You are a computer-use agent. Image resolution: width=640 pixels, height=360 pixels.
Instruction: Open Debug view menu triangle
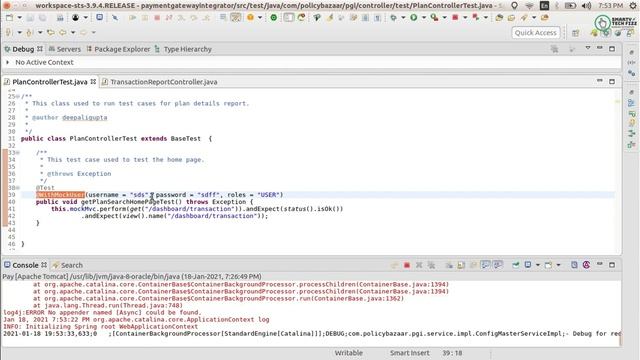click(x=588, y=48)
